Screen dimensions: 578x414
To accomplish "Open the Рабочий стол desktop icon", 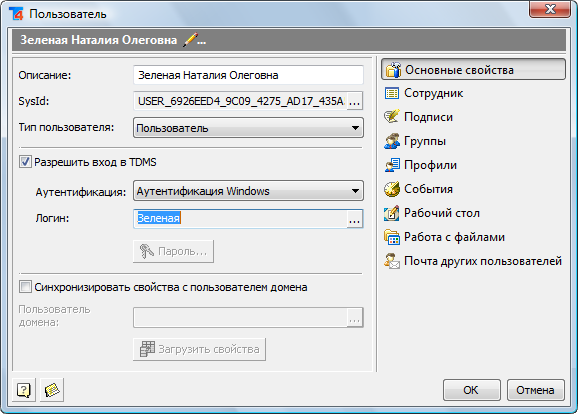I will tap(391, 213).
